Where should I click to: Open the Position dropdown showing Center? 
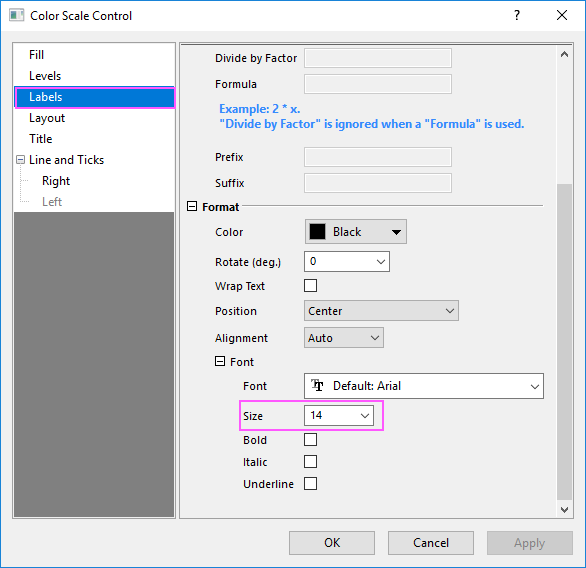pos(381,311)
